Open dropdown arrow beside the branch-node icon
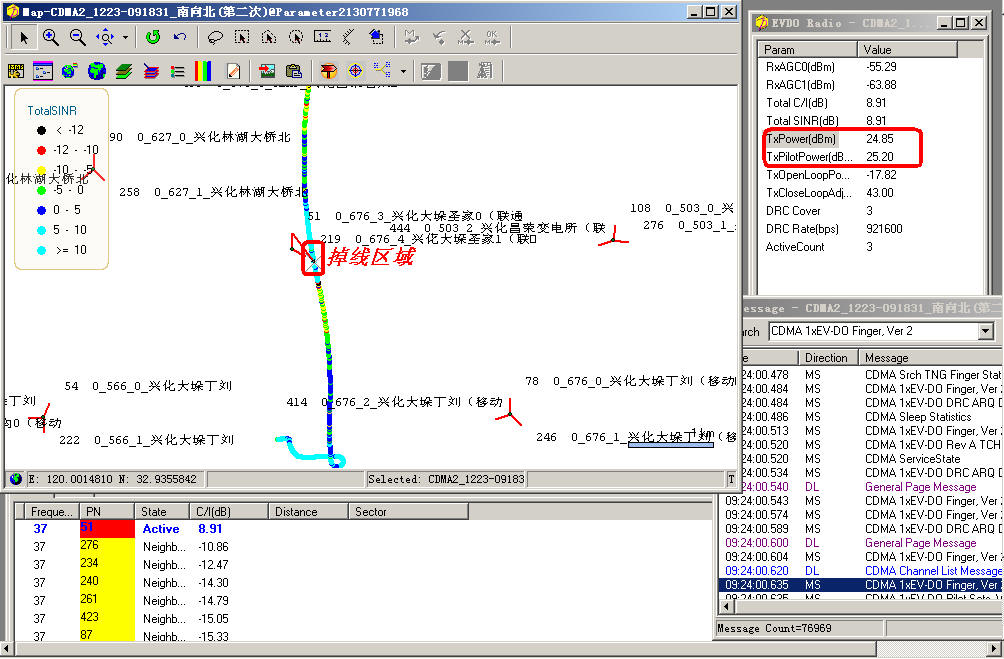 [x=403, y=71]
